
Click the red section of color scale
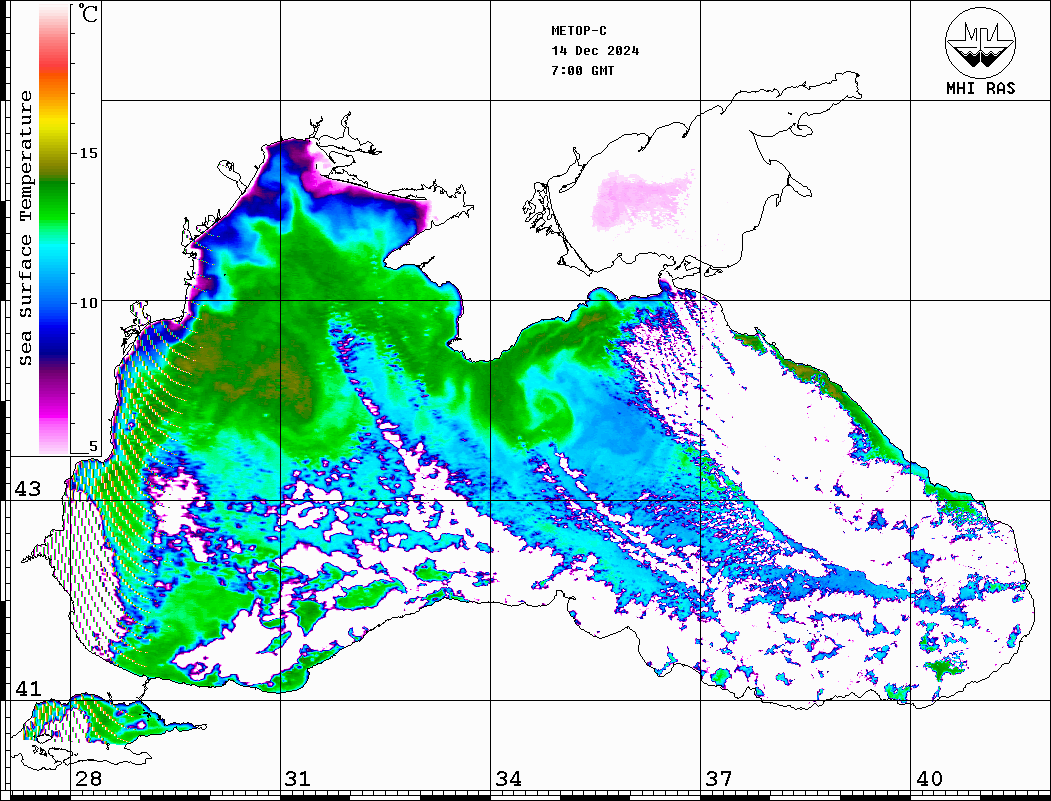54,62
